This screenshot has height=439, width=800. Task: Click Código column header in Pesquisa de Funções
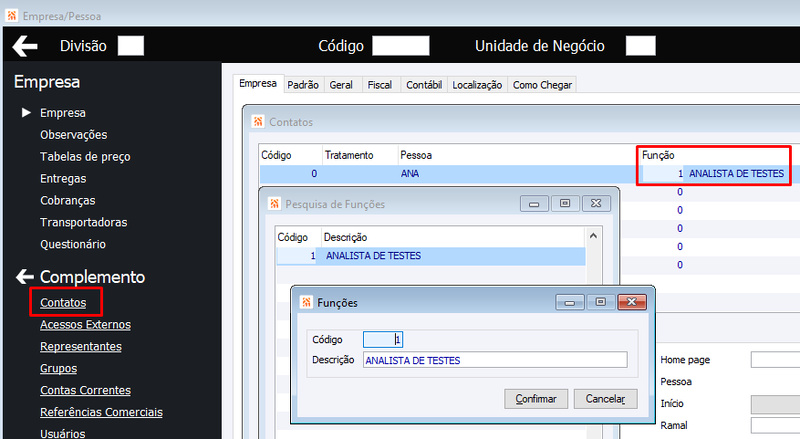pos(292,237)
